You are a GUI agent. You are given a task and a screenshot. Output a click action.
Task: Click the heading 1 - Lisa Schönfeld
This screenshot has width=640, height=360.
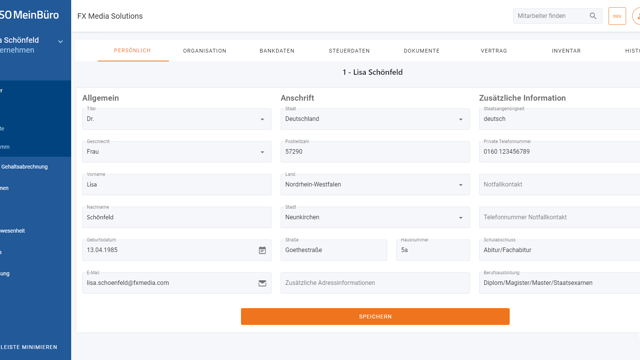pyautogui.click(x=373, y=72)
